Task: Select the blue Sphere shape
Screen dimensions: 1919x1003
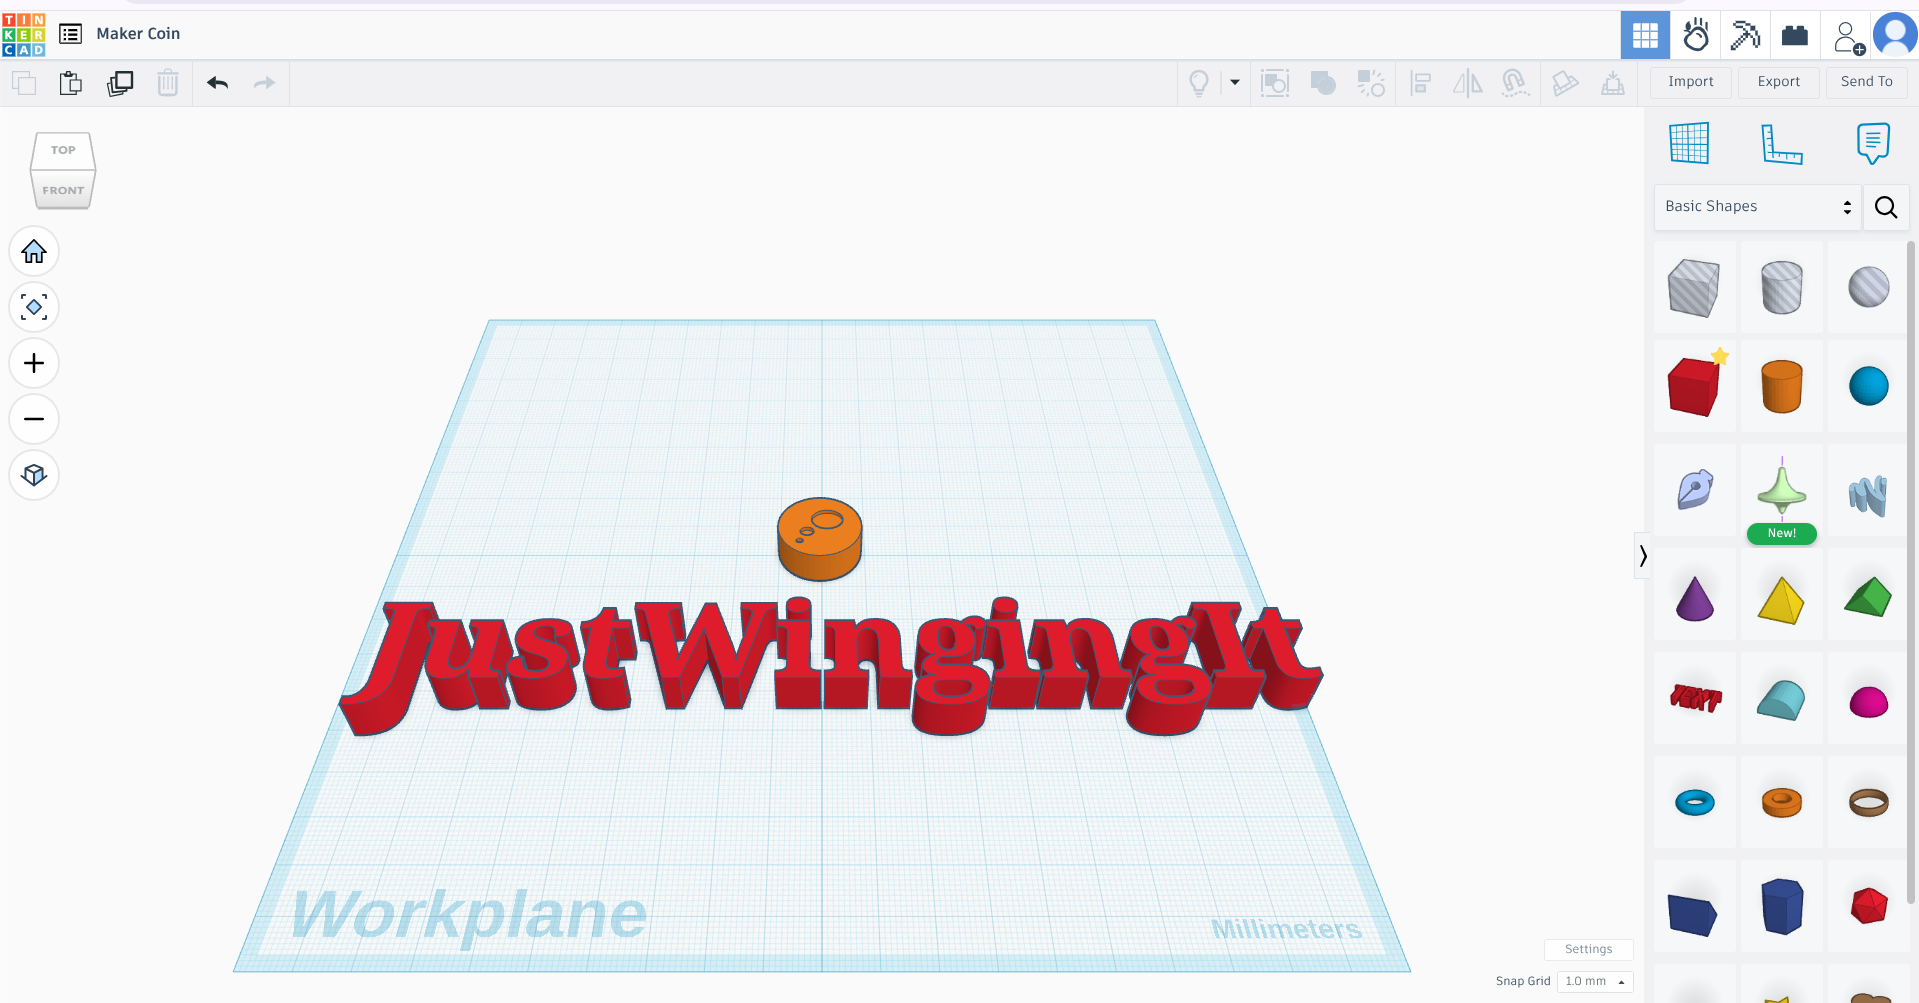Action: 1868,387
